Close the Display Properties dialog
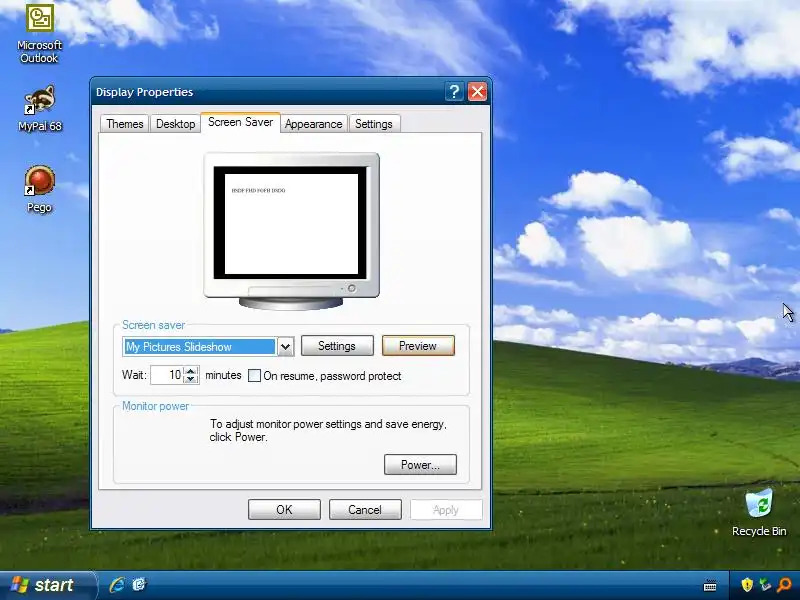Viewport: 800px width, 600px height. (x=477, y=92)
